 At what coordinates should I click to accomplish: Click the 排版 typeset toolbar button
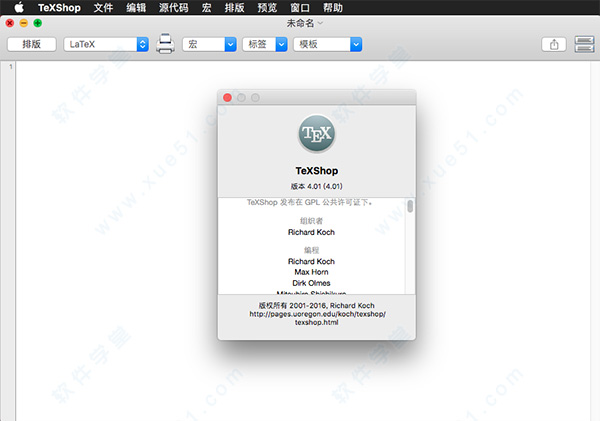(32, 44)
